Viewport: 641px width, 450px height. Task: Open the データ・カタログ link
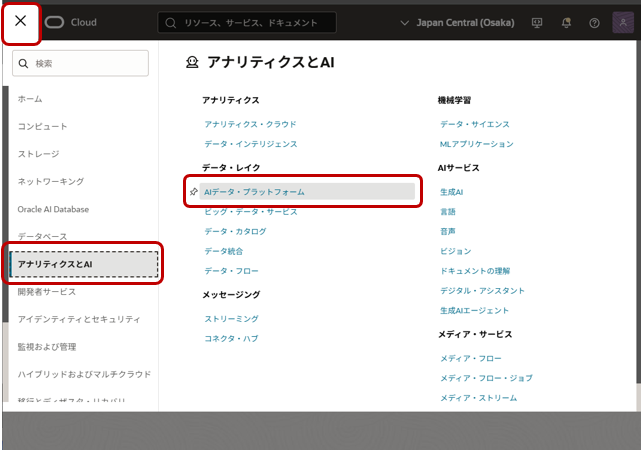click(235, 231)
